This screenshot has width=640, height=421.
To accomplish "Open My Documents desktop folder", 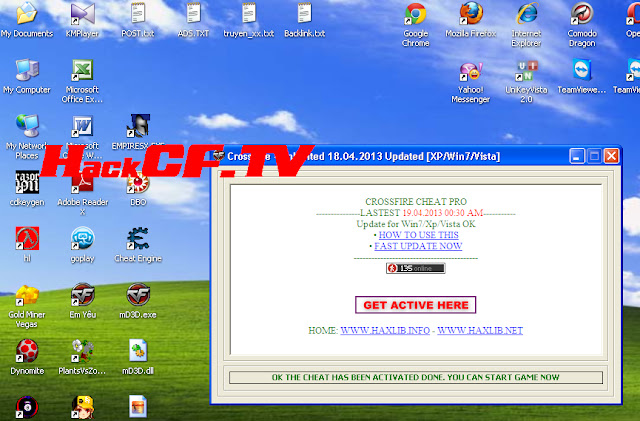I will tap(27, 20).
